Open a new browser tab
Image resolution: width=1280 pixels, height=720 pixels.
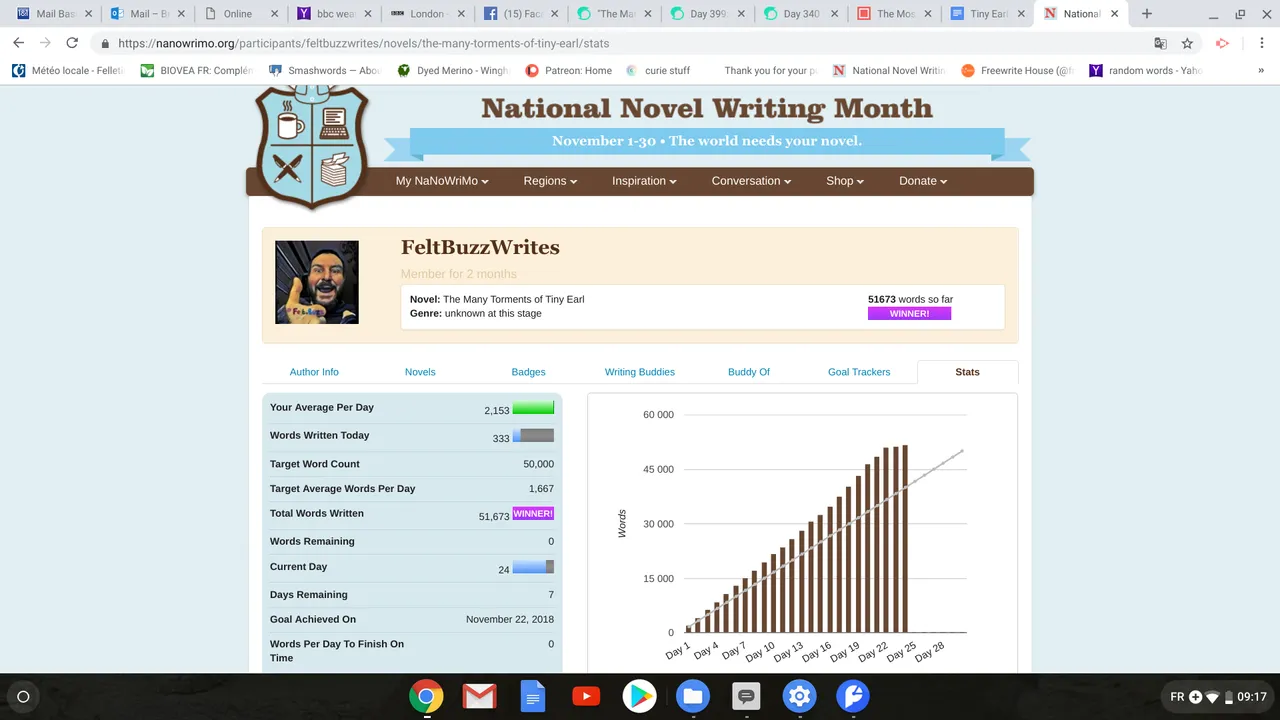(x=1147, y=14)
